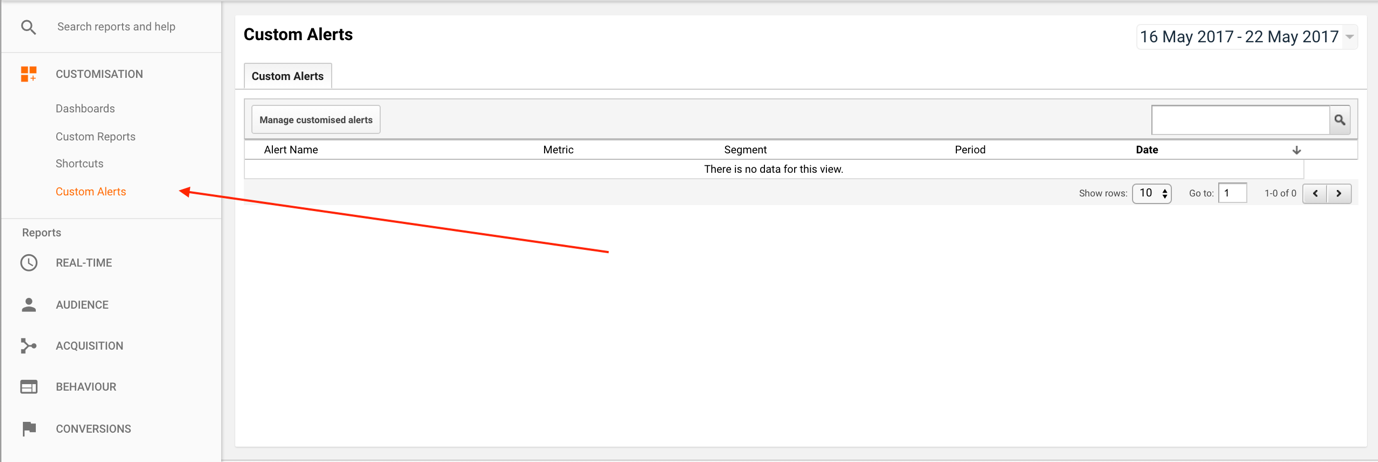Open Real-Time clock icon
The width and height of the screenshot is (1378, 462).
pos(29,263)
